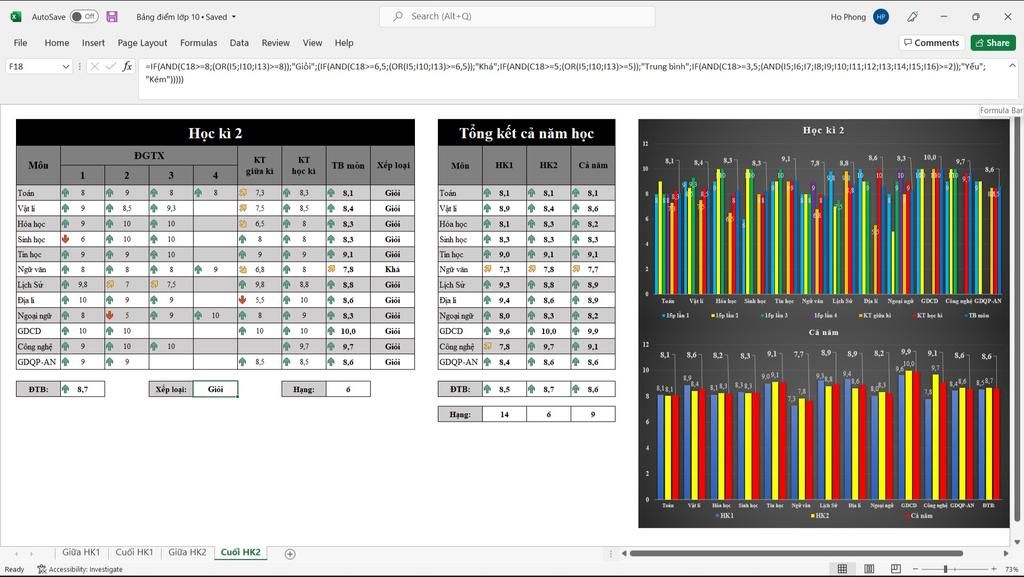Collapse the formula bar chevron
Screen dimensions: 1024x577
coord(1012,66)
